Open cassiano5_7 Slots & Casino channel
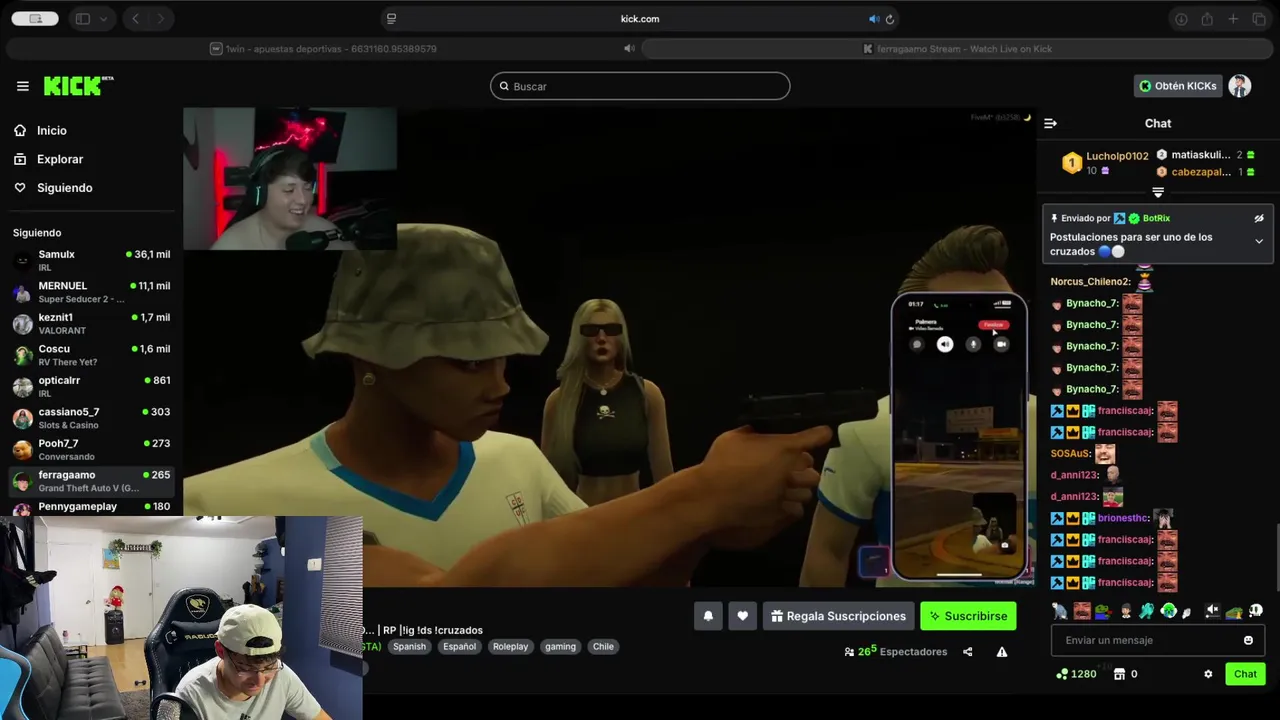Viewport: 1280px width, 720px height. point(90,418)
